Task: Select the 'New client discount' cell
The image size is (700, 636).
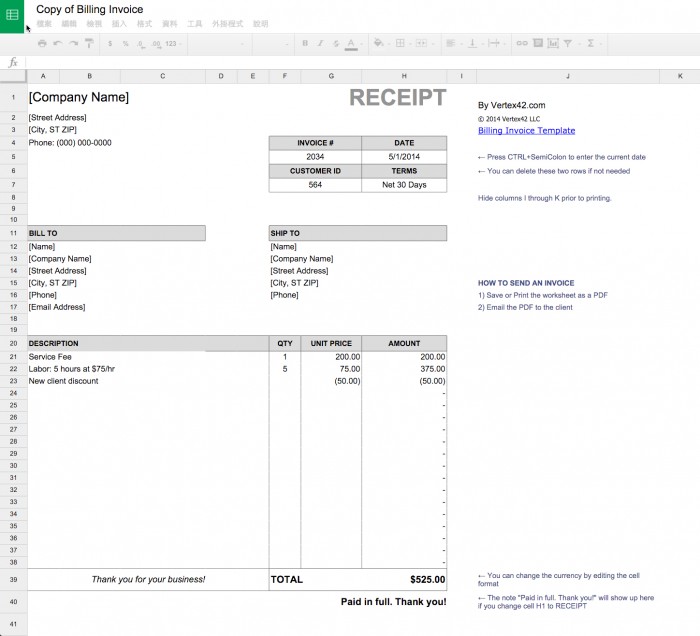Action: (148, 381)
